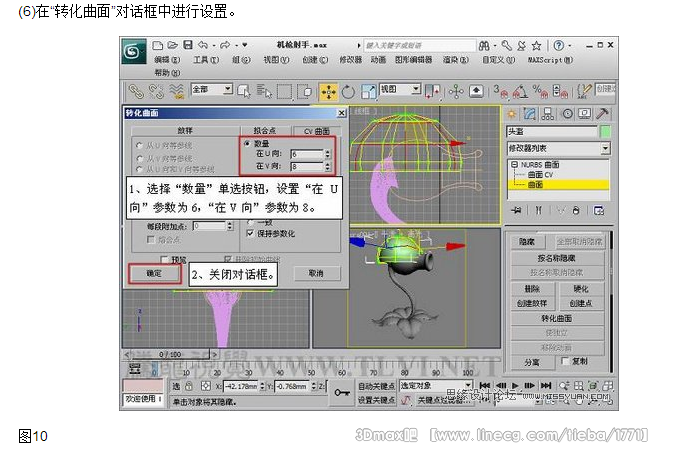Click the Select and Link chain icon

(136, 92)
